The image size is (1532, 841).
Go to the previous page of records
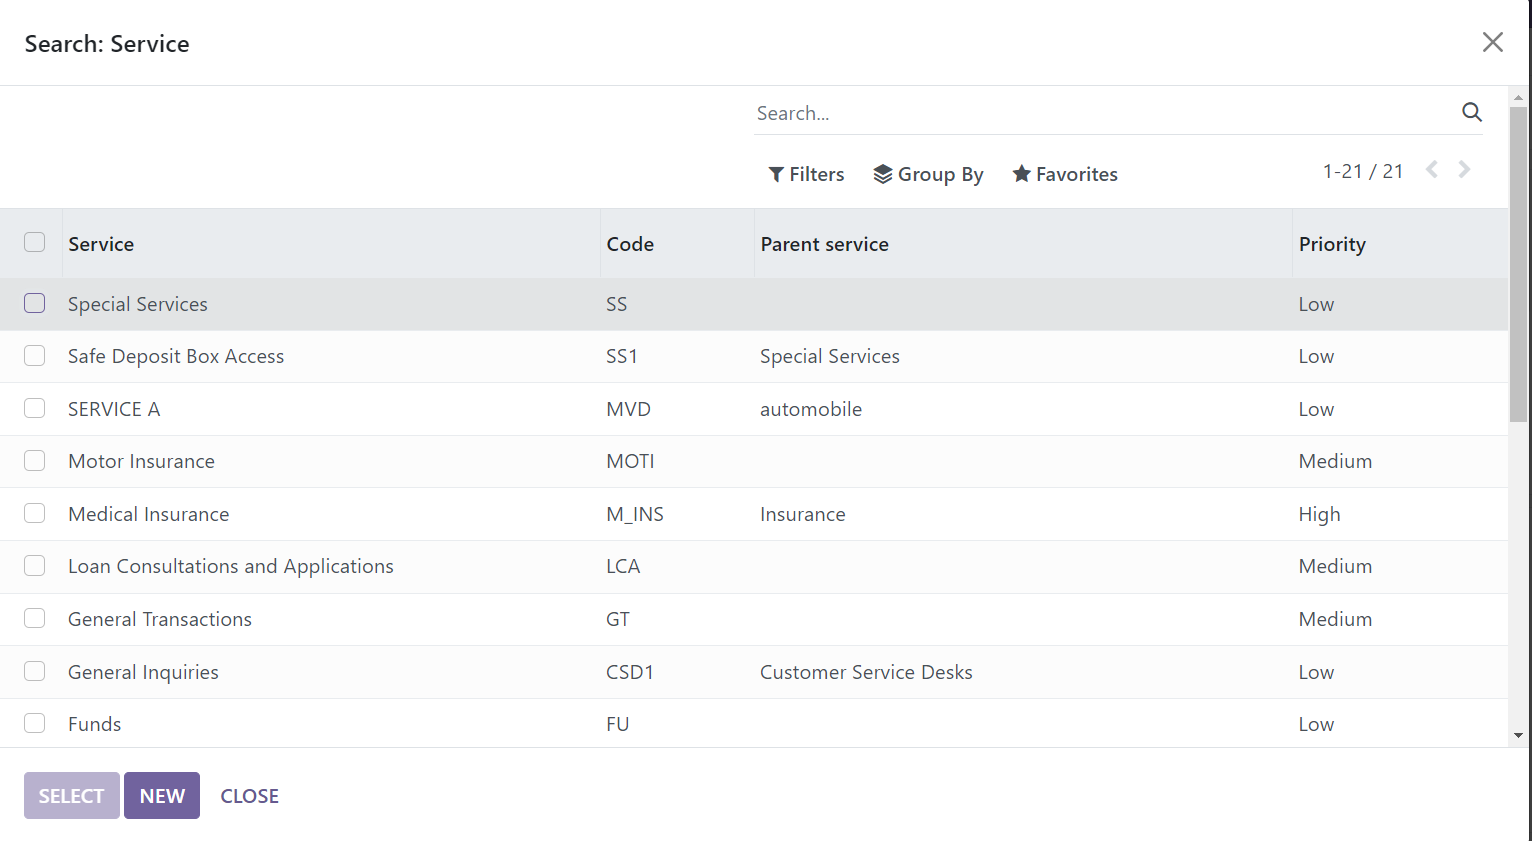[x=1432, y=170]
